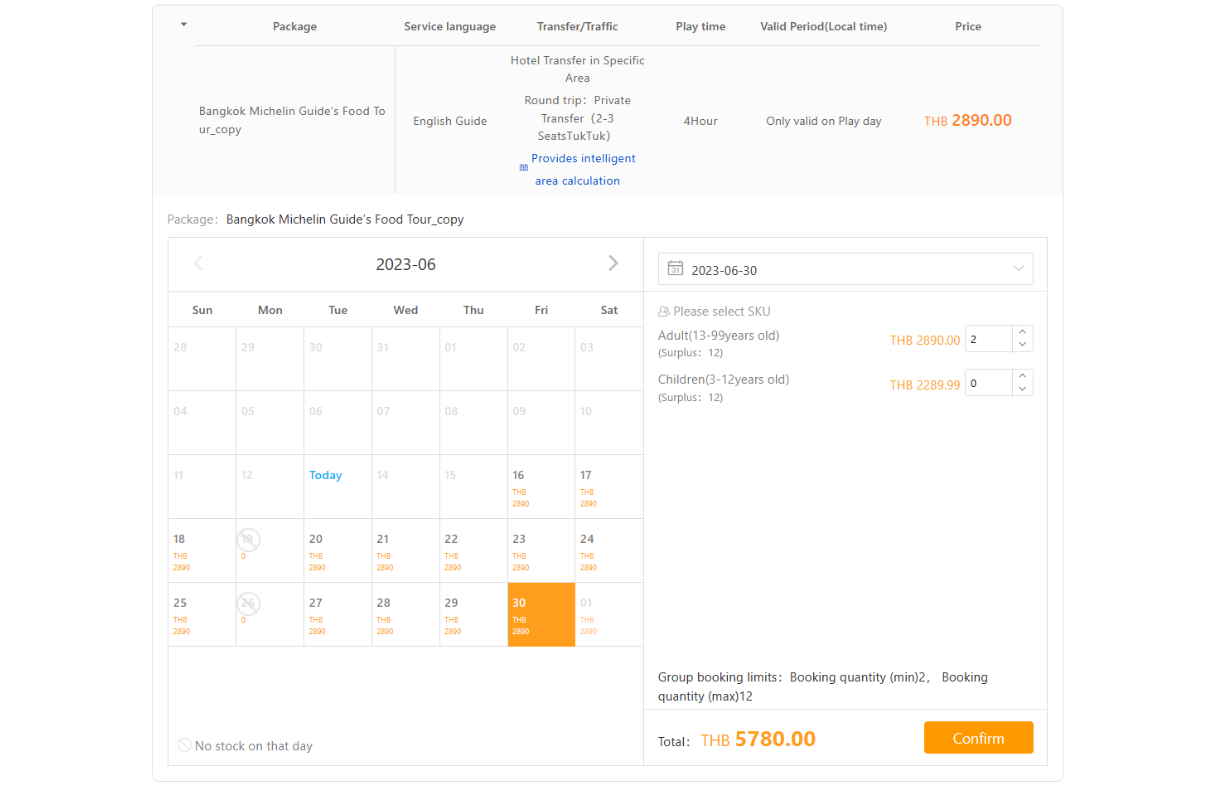The height and width of the screenshot is (788, 1206).
Task: Select June 24 on the calendar
Action: [x=609, y=550]
